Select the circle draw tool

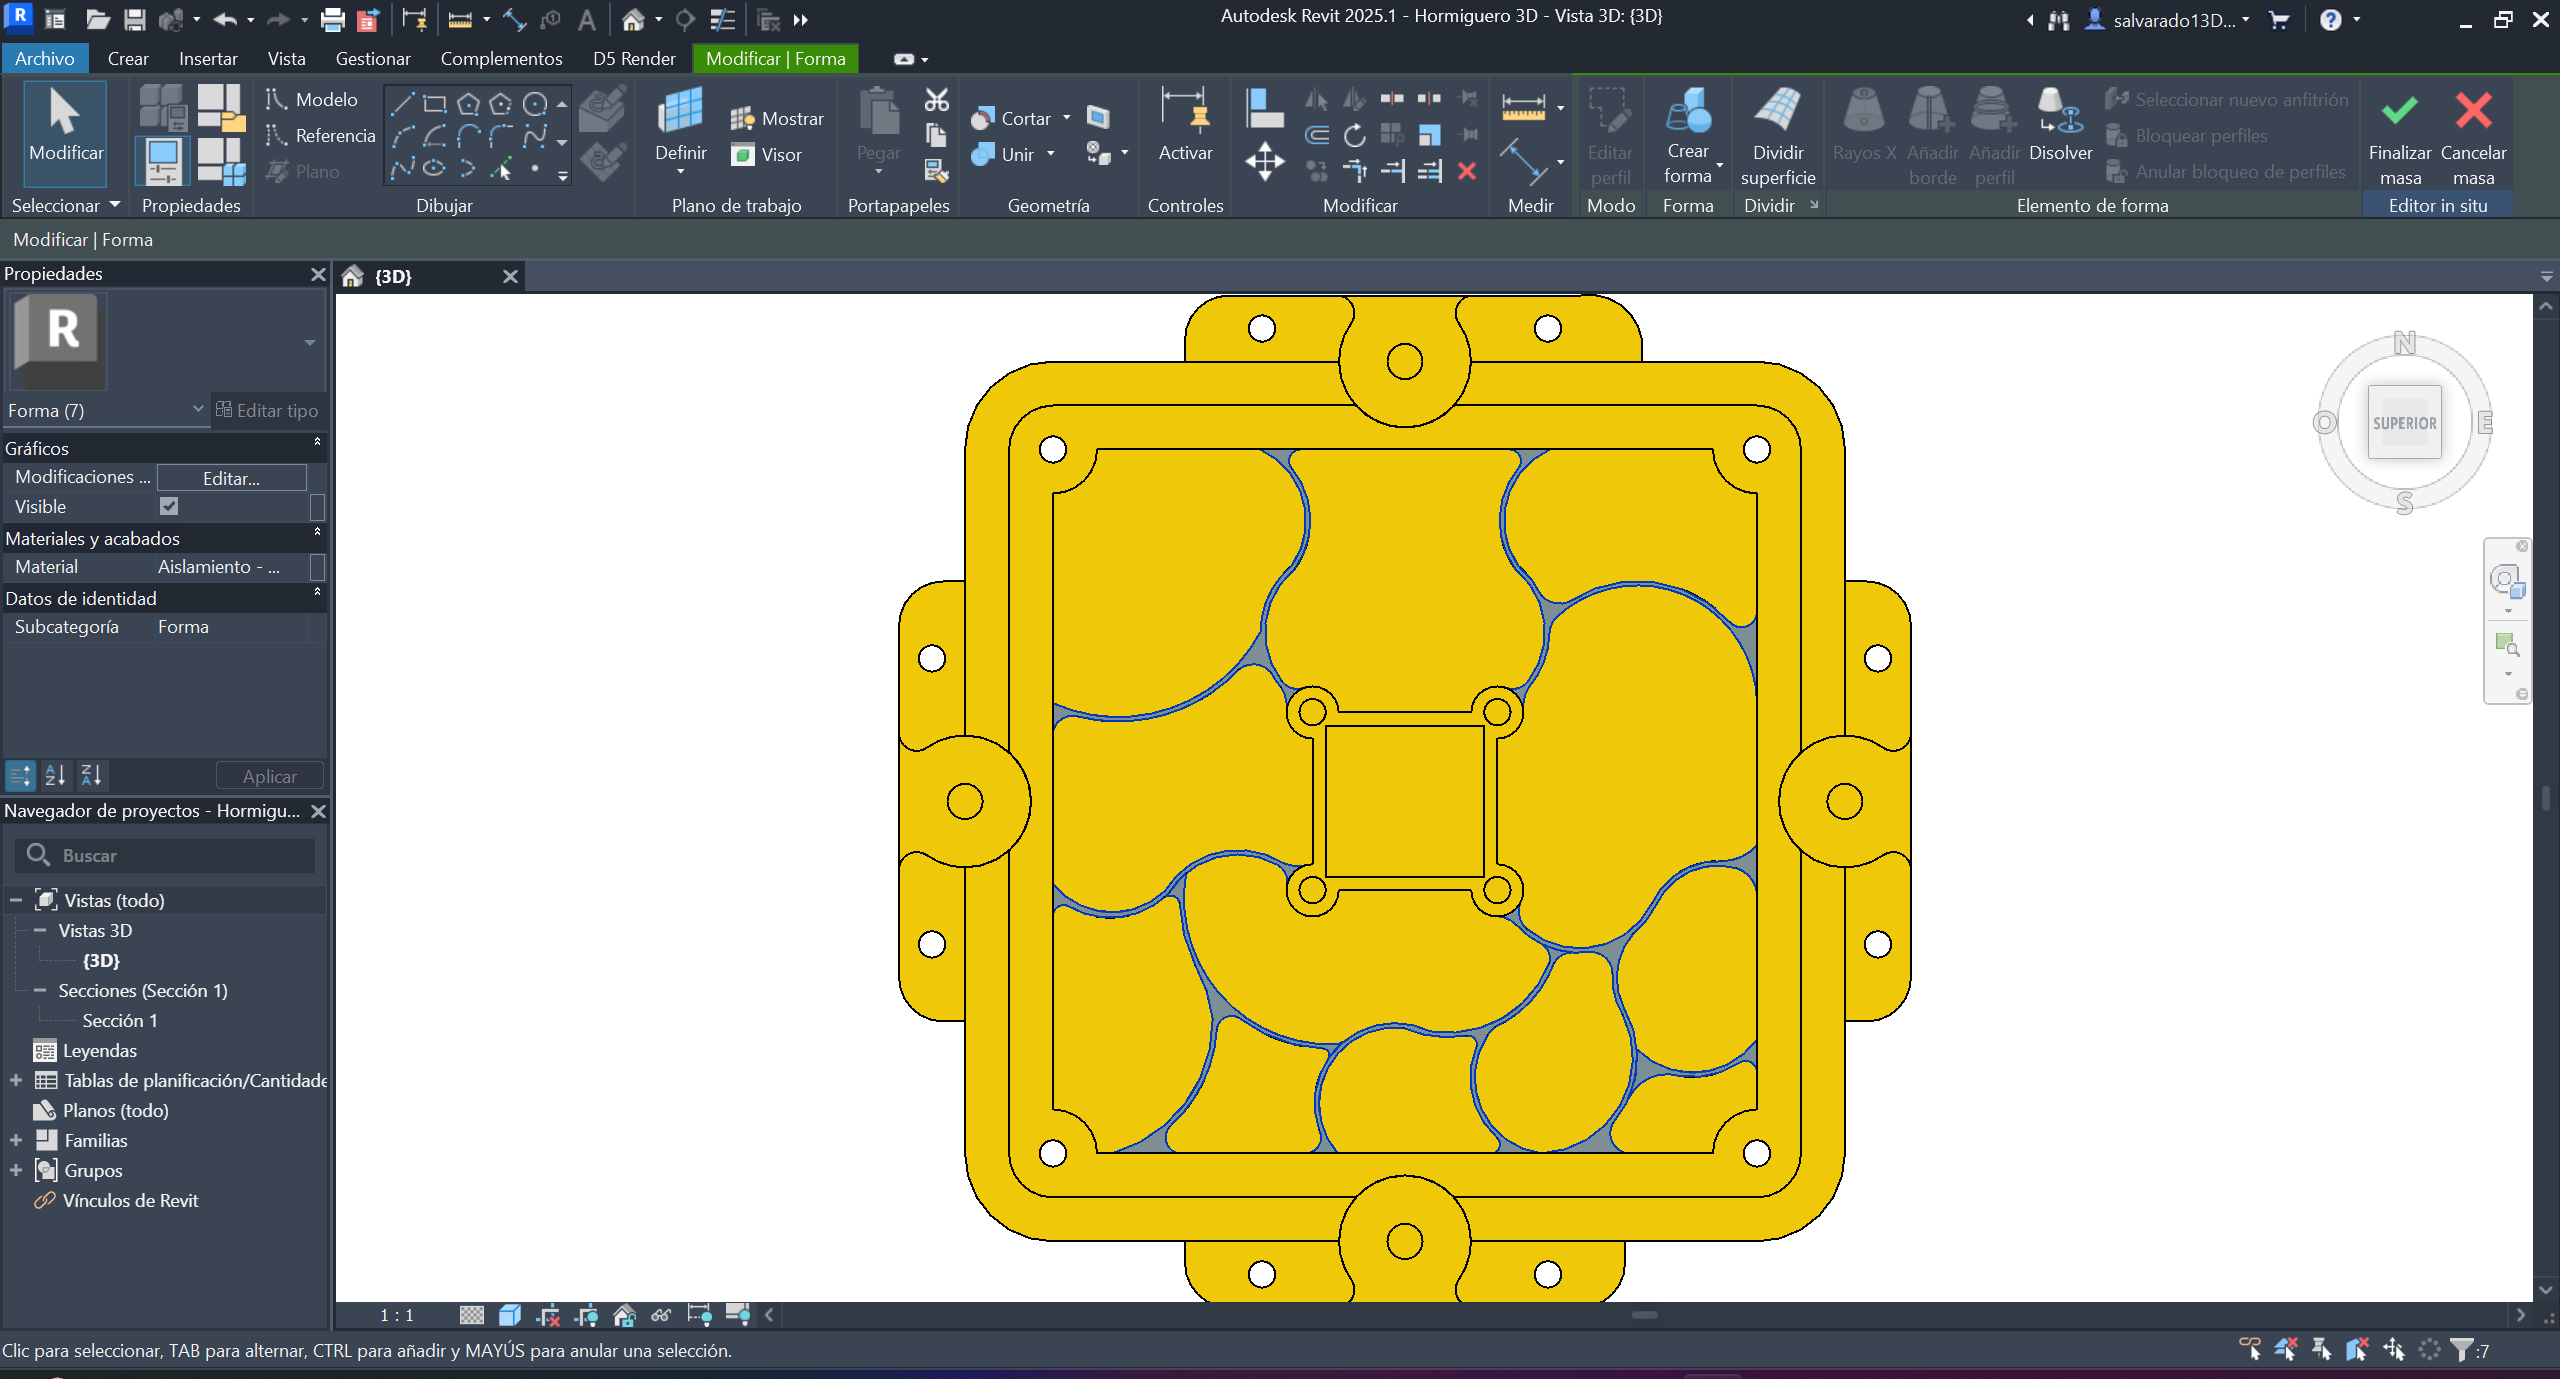tap(535, 104)
